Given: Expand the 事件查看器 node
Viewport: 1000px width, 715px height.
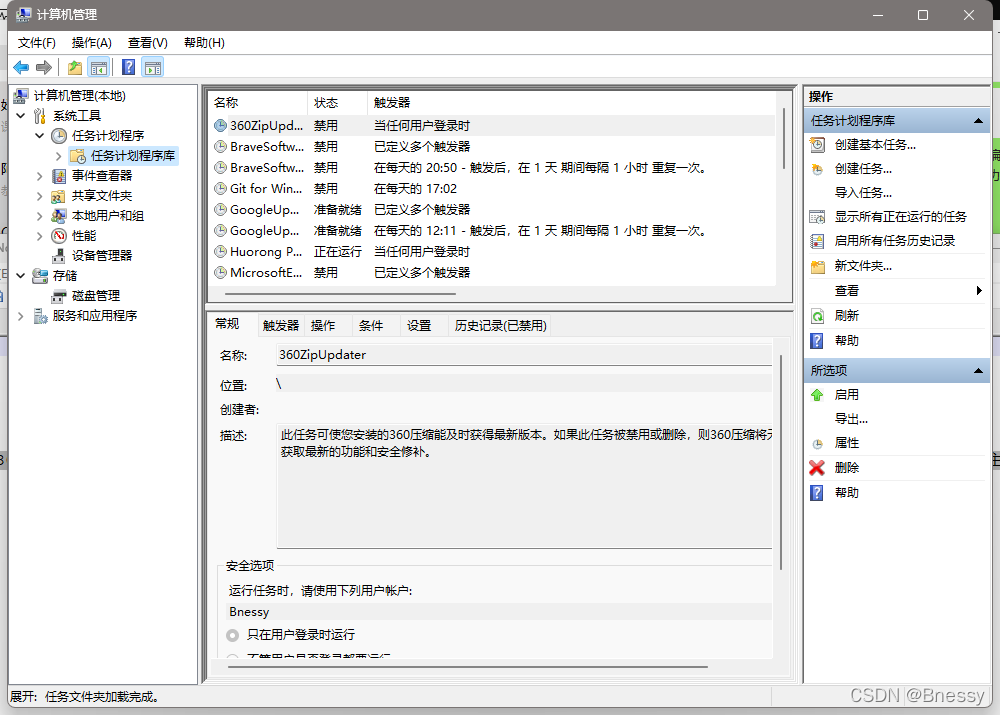Looking at the screenshot, I should [40, 175].
